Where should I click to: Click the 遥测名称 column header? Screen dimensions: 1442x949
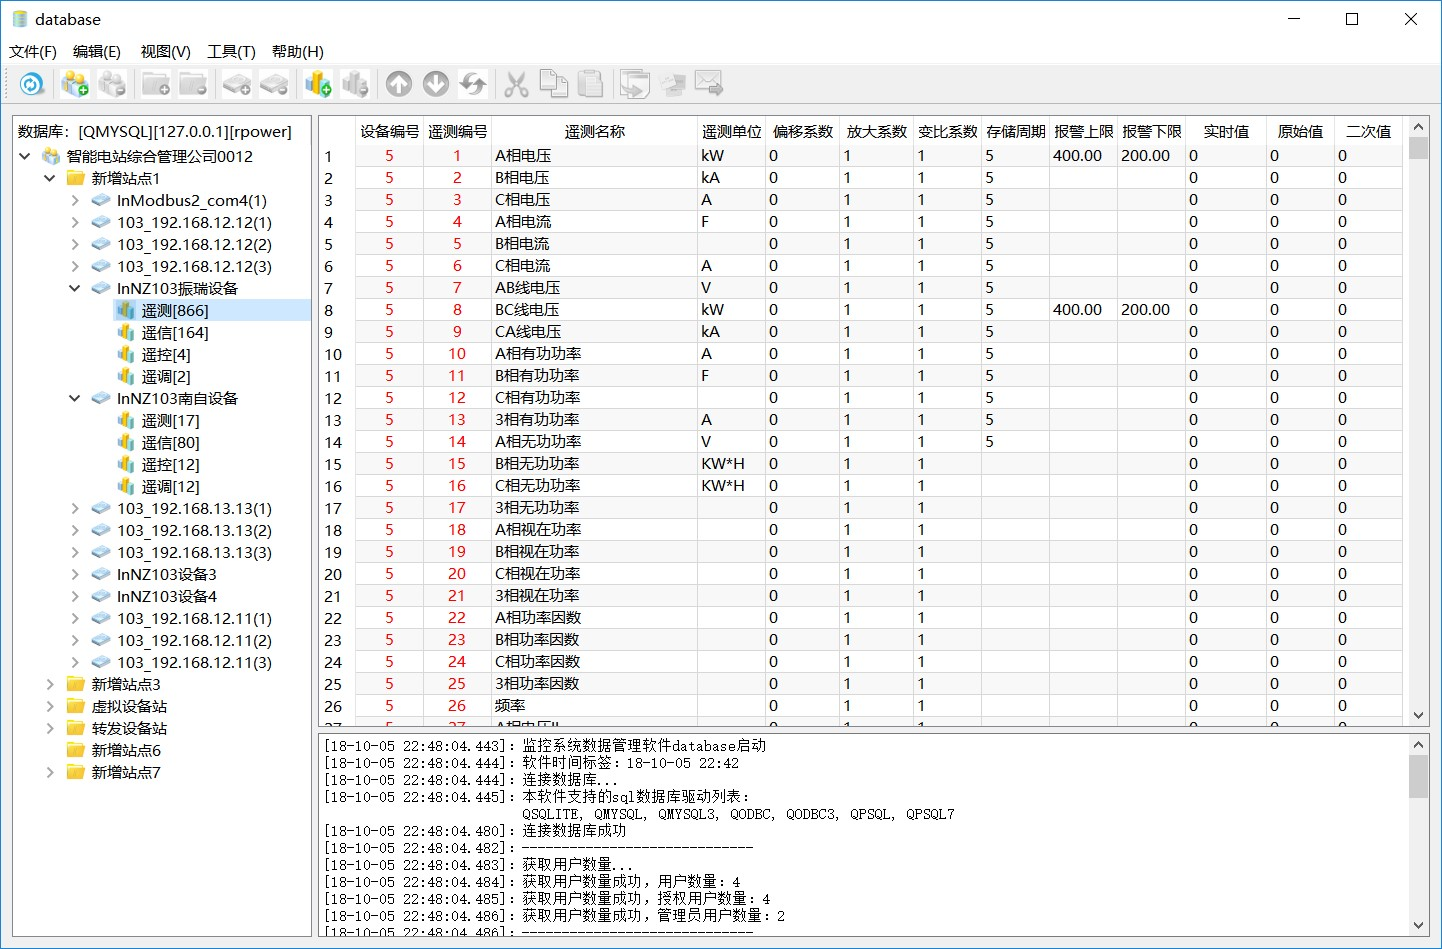pyautogui.click(x=594, y=132)
